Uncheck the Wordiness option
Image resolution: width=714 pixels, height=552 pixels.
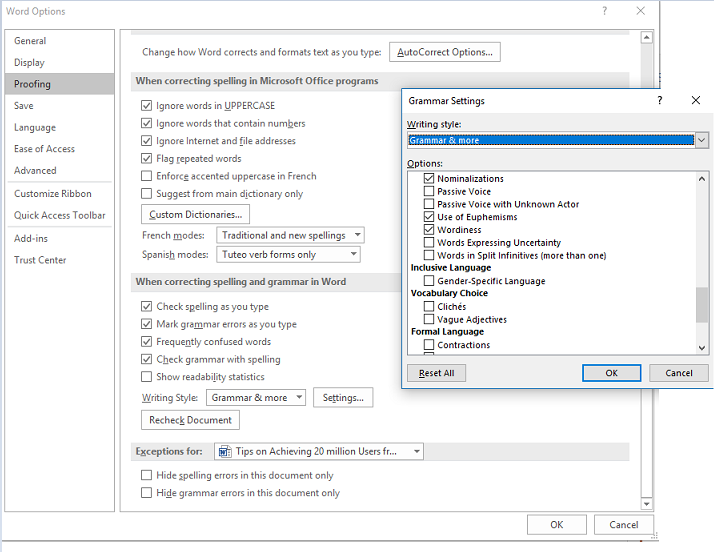429,229
